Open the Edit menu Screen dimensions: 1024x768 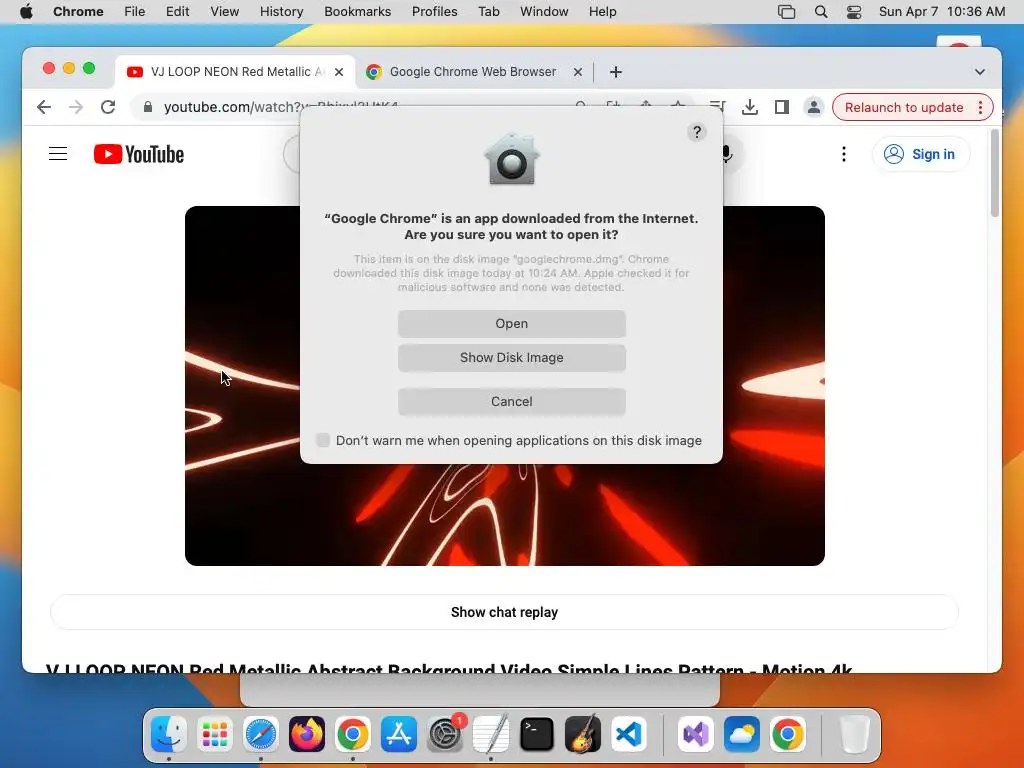coord(177,12)
